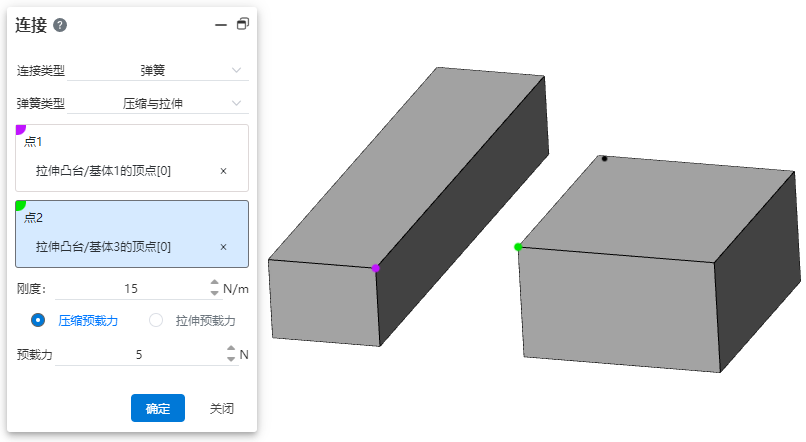
Task: Click the 预载力 input field with value 5
Action: [x=139, y=354]
